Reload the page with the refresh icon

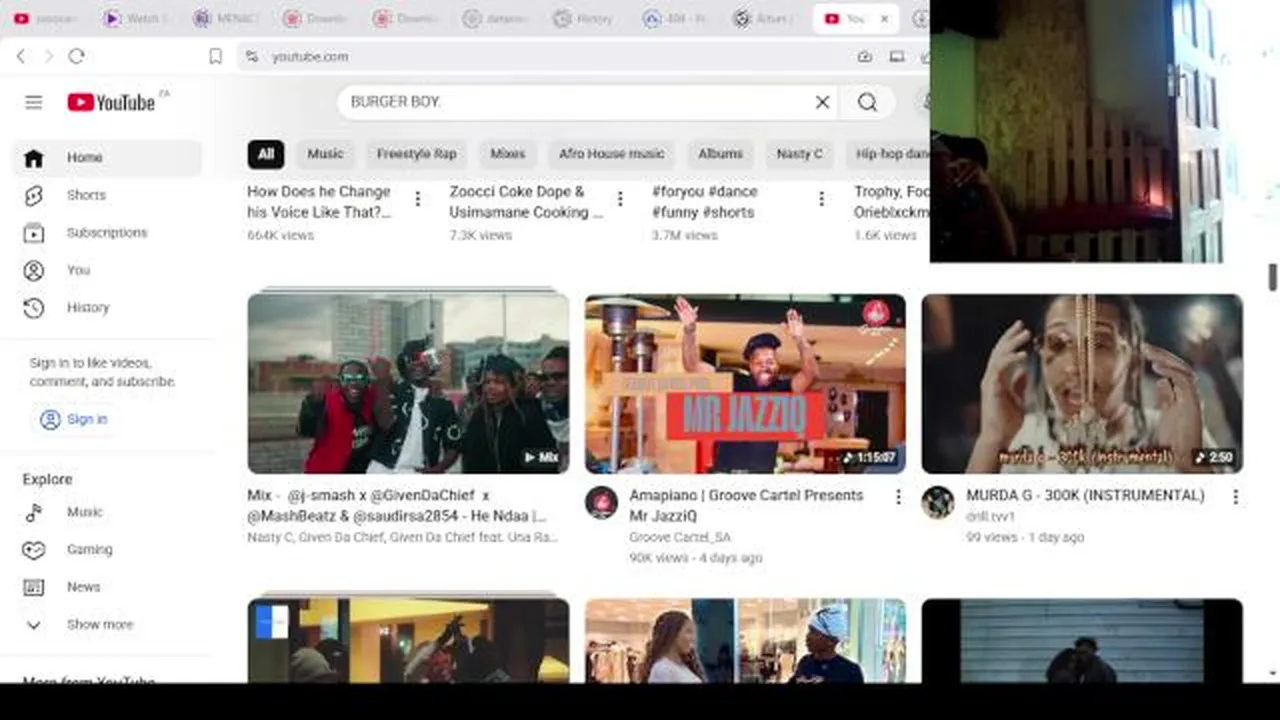(76, 57)
